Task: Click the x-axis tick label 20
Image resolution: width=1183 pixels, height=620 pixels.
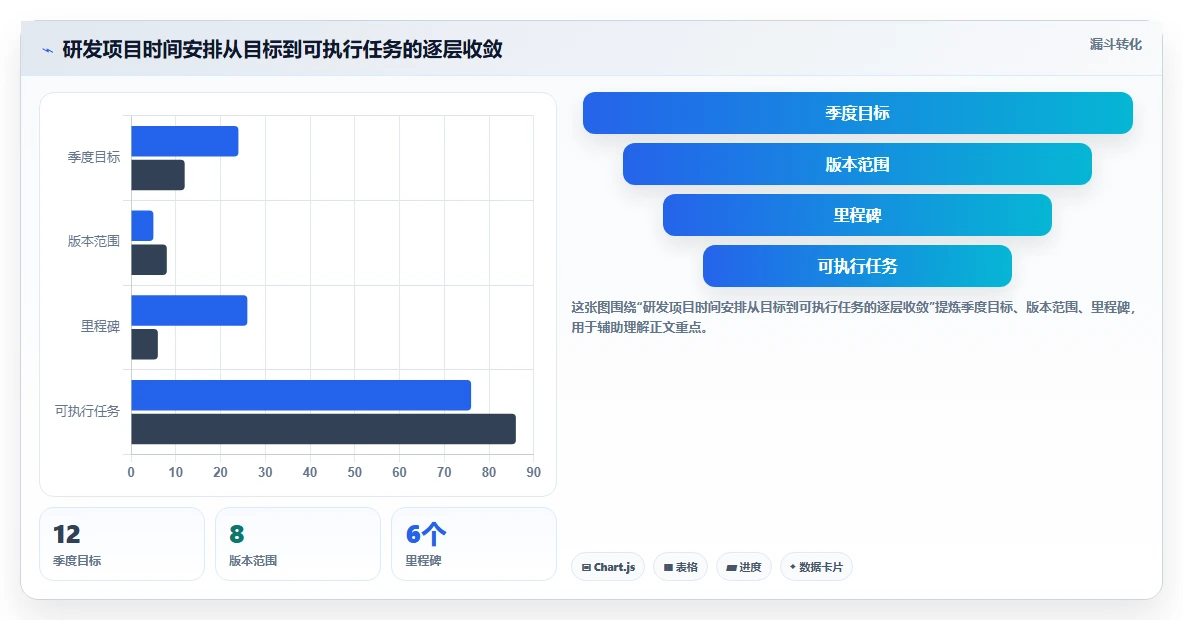Action: pos(220,472)
